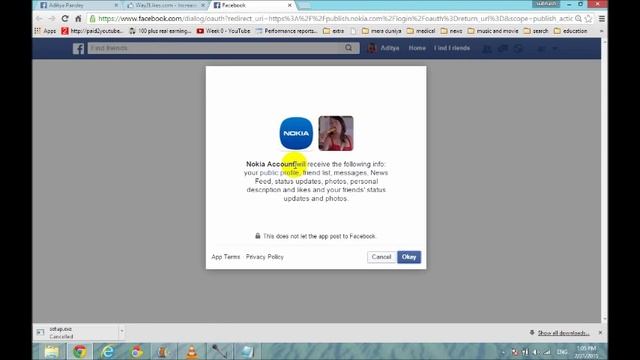Expand the news bookmarks folder

451,31
